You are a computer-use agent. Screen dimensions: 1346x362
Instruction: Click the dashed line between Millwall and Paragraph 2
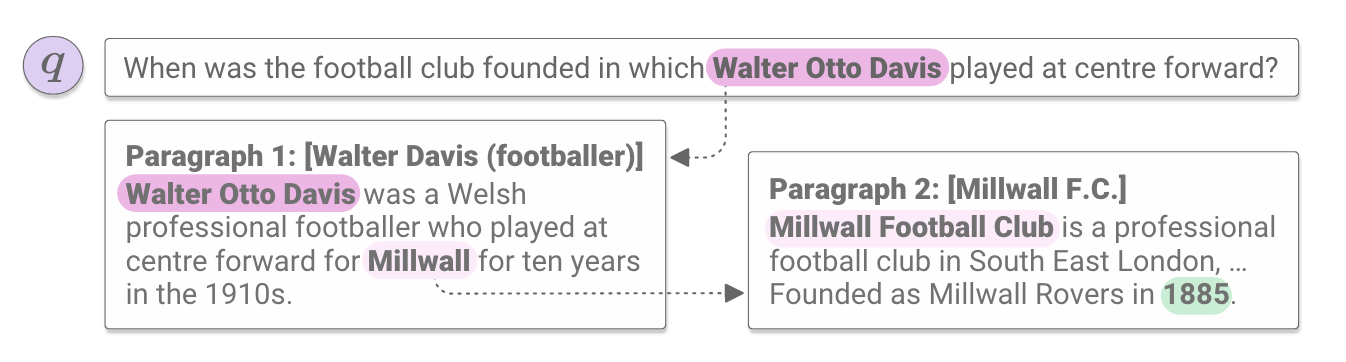point(580,291)
